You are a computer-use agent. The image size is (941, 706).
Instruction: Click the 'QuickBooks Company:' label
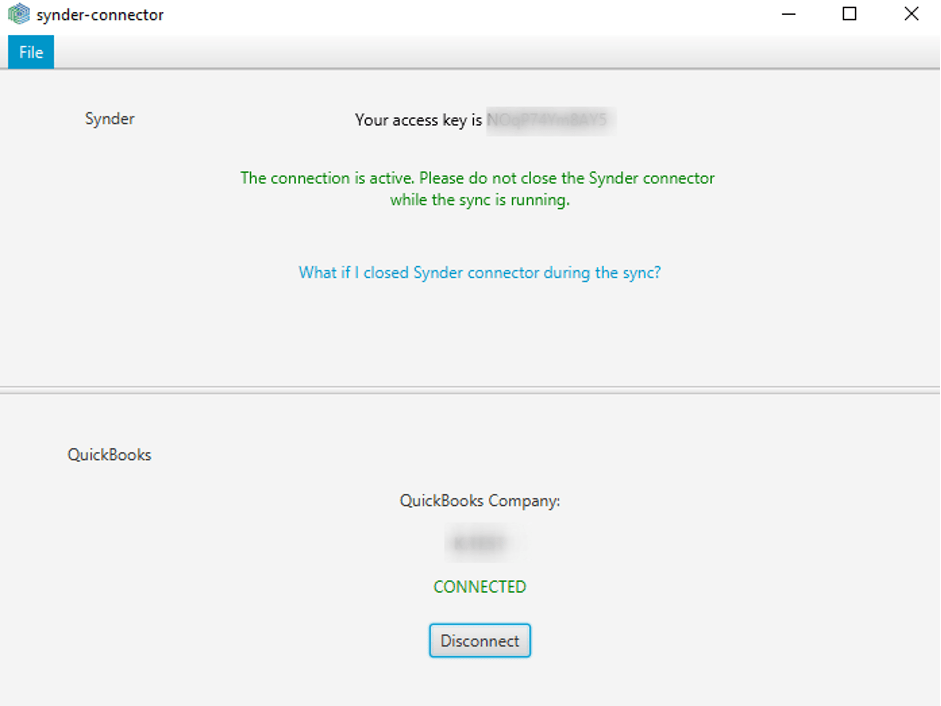coord(480,501)
